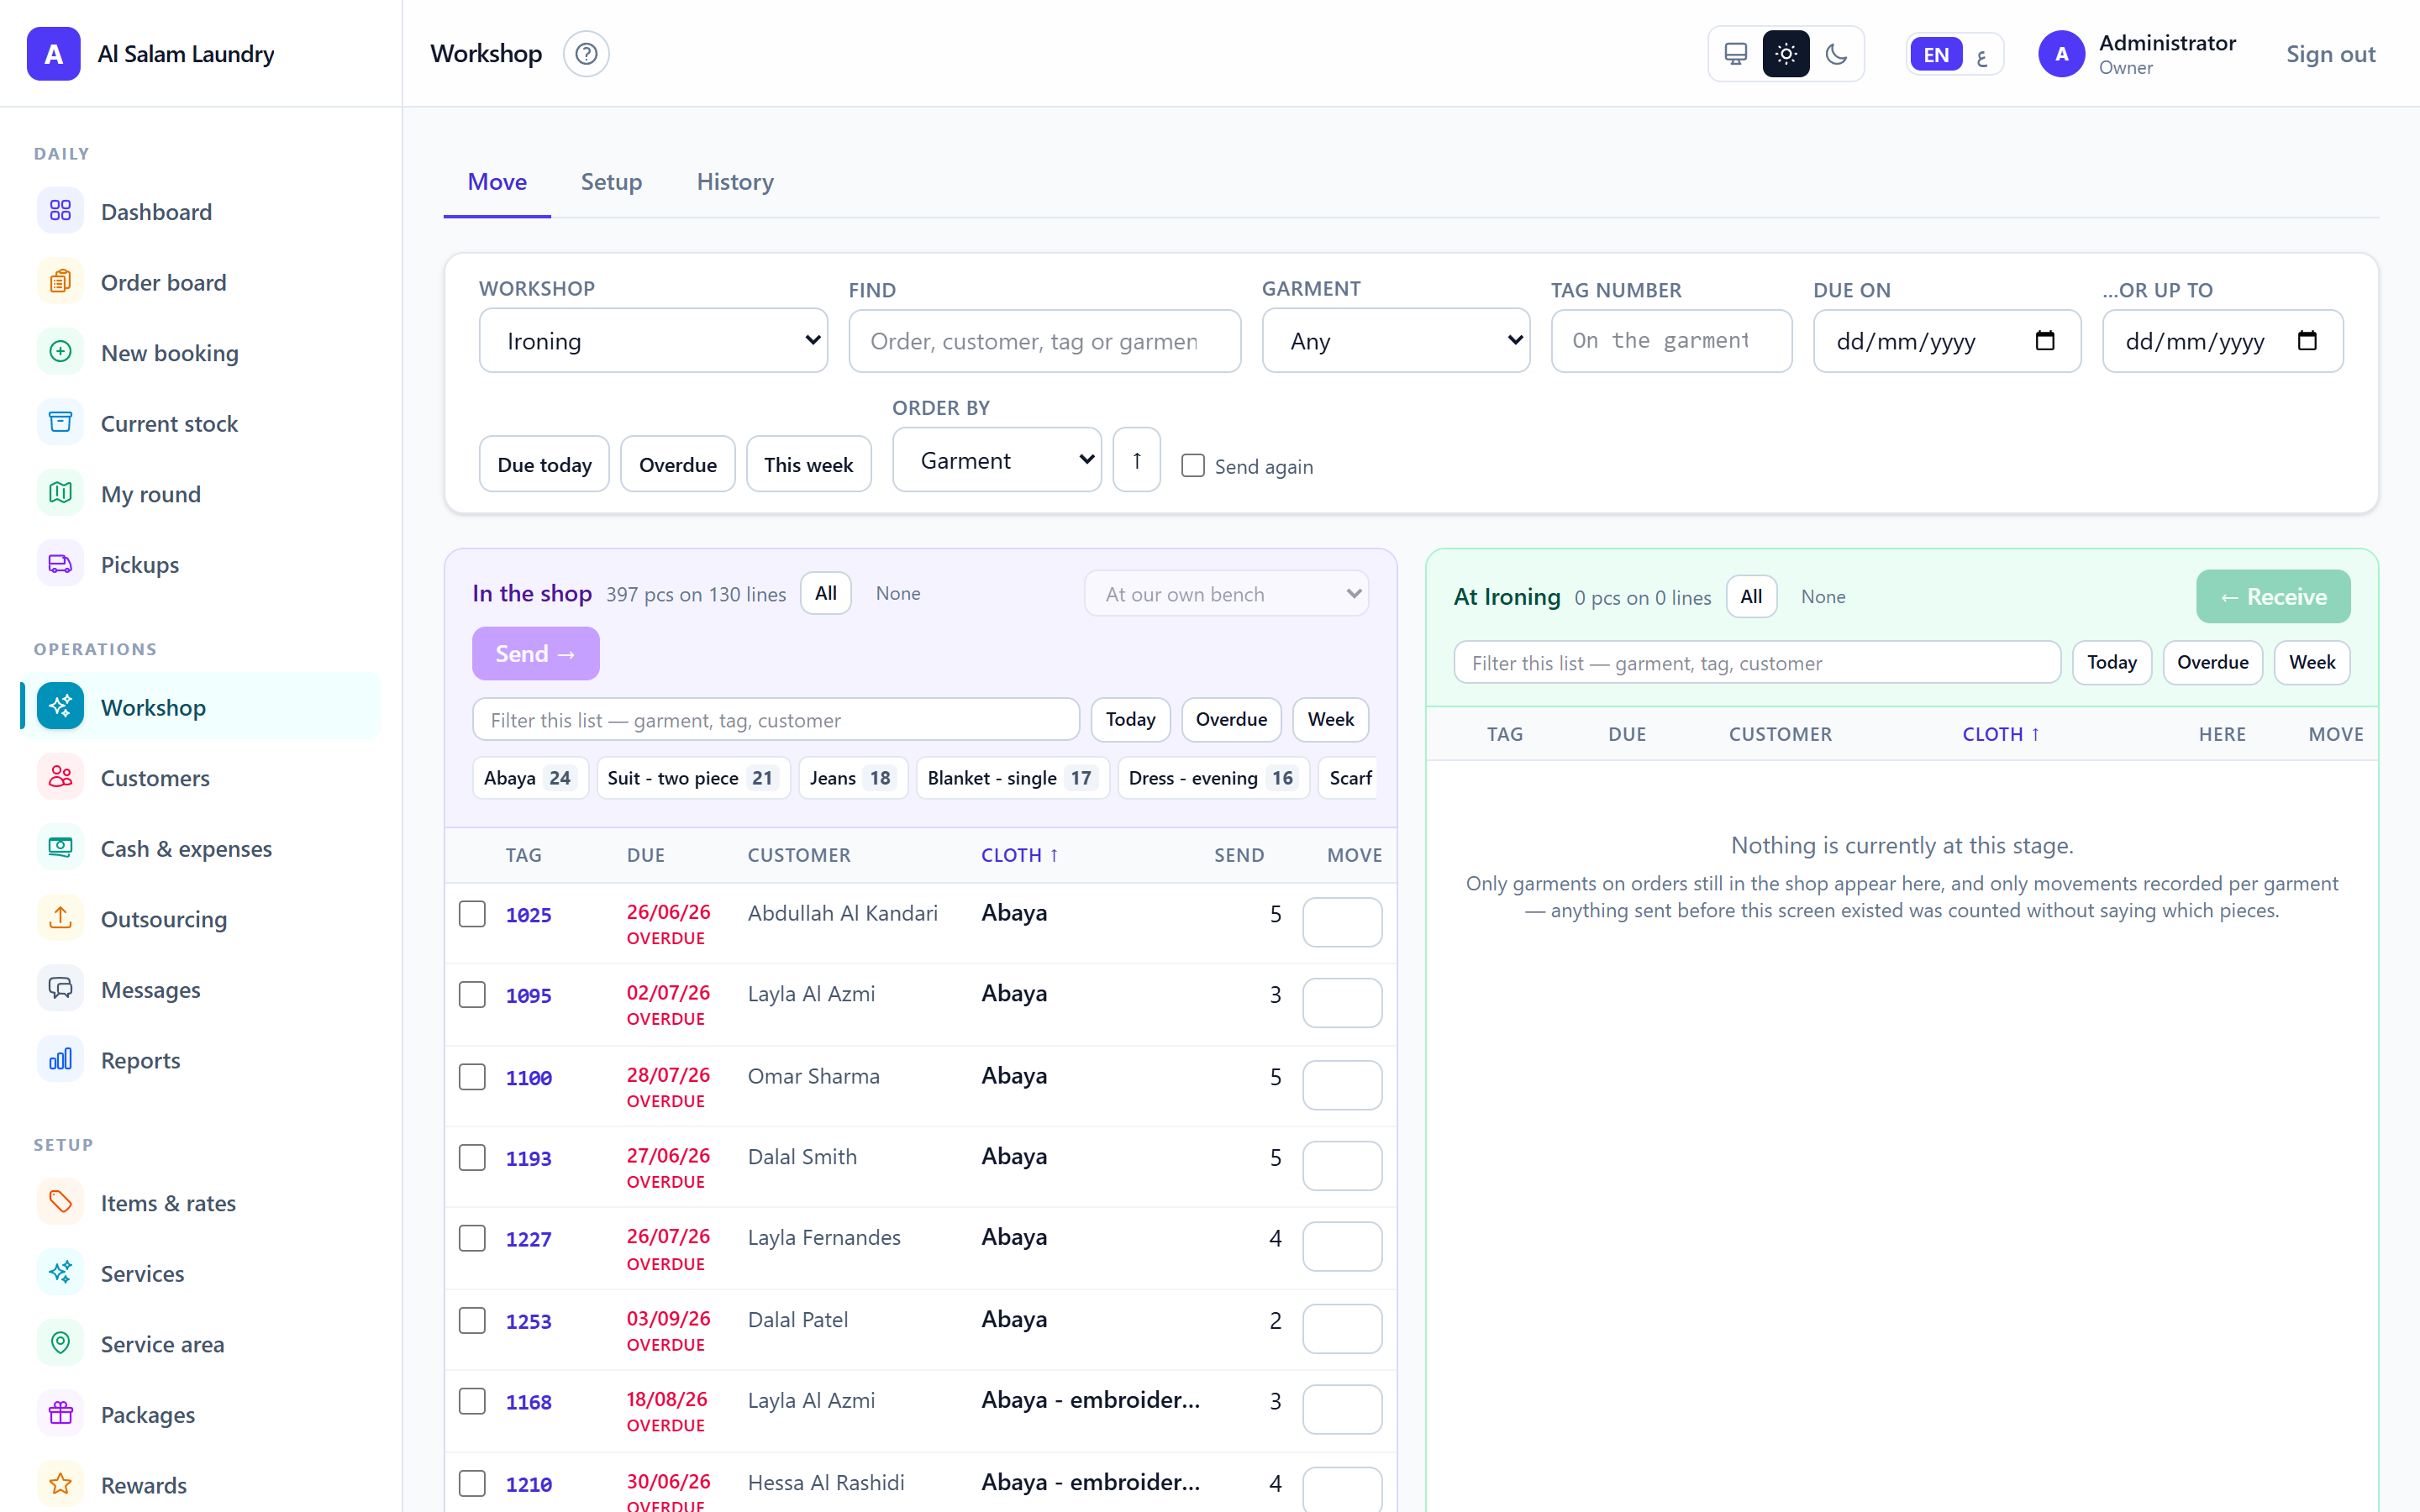This screenshot has width=2420, height=1512.
Task: Open the Order by Garment dropdown
Action: point(997,460)
